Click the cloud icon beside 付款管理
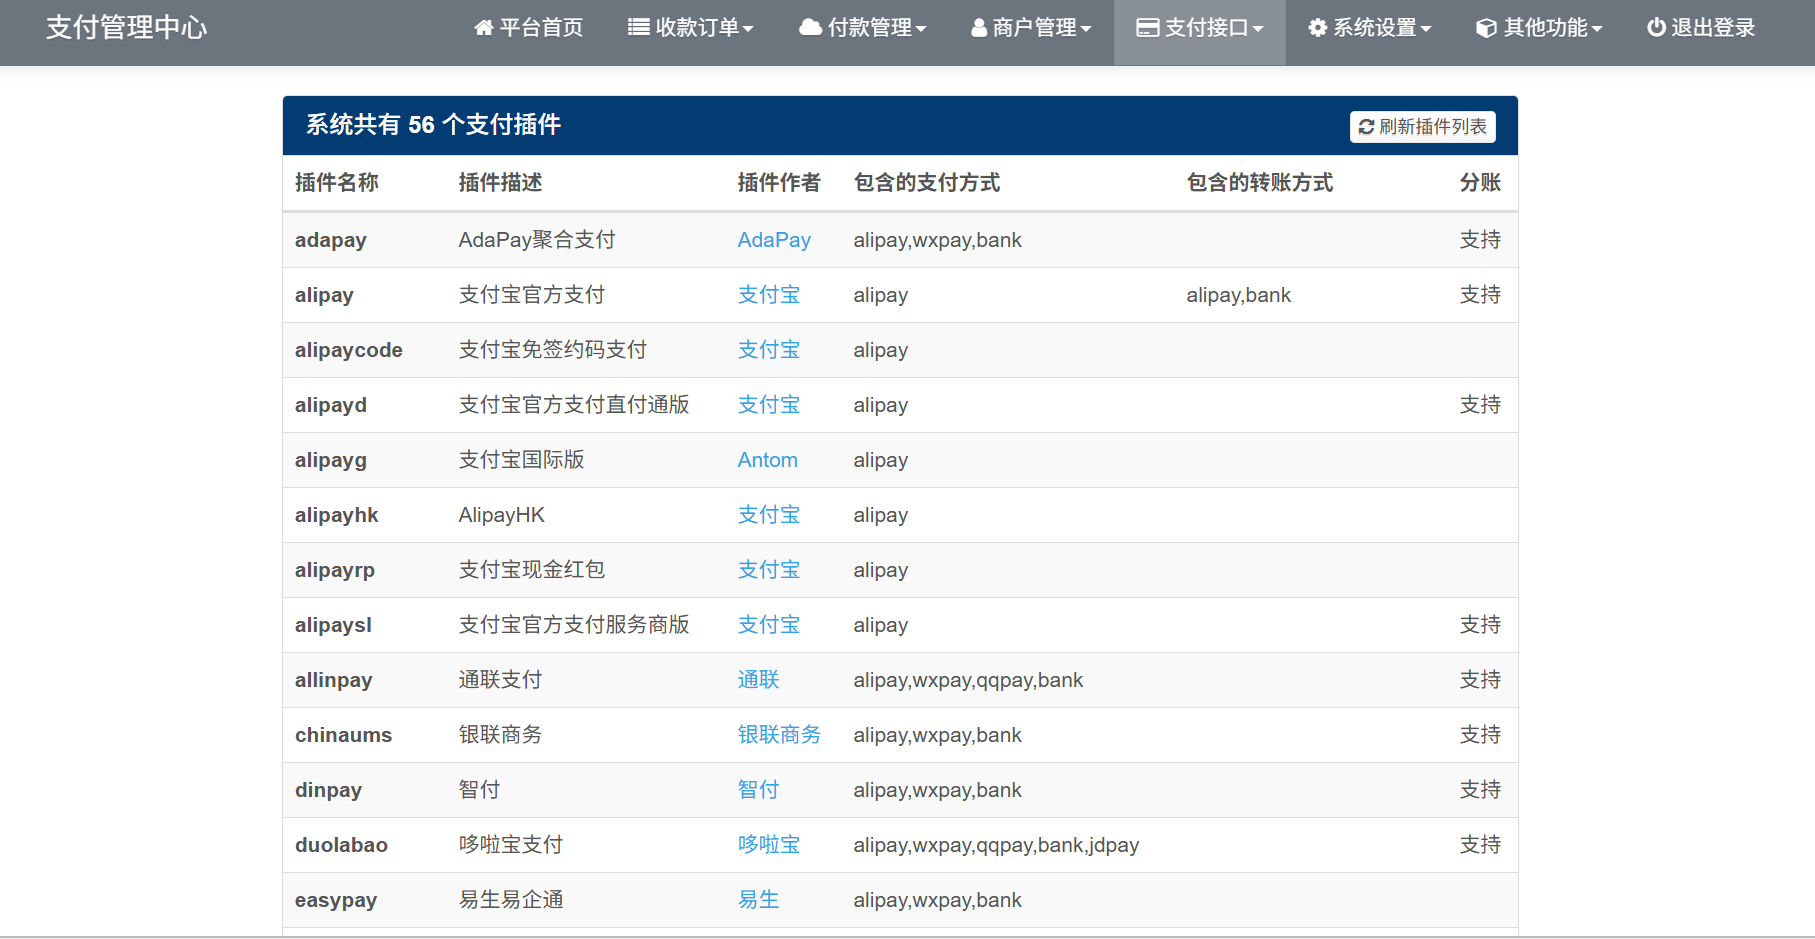The width and height of the screenshot is (1815, 939). [x=810, y=28]
